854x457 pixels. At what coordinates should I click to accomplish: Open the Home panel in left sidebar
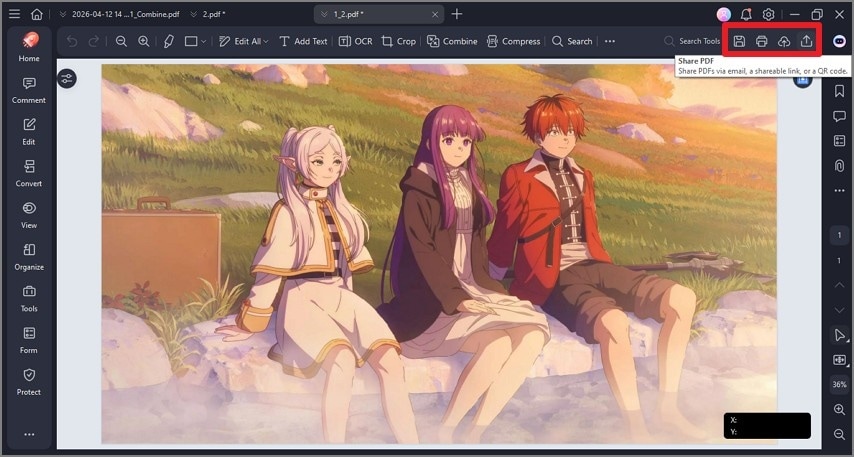point(29,47)
